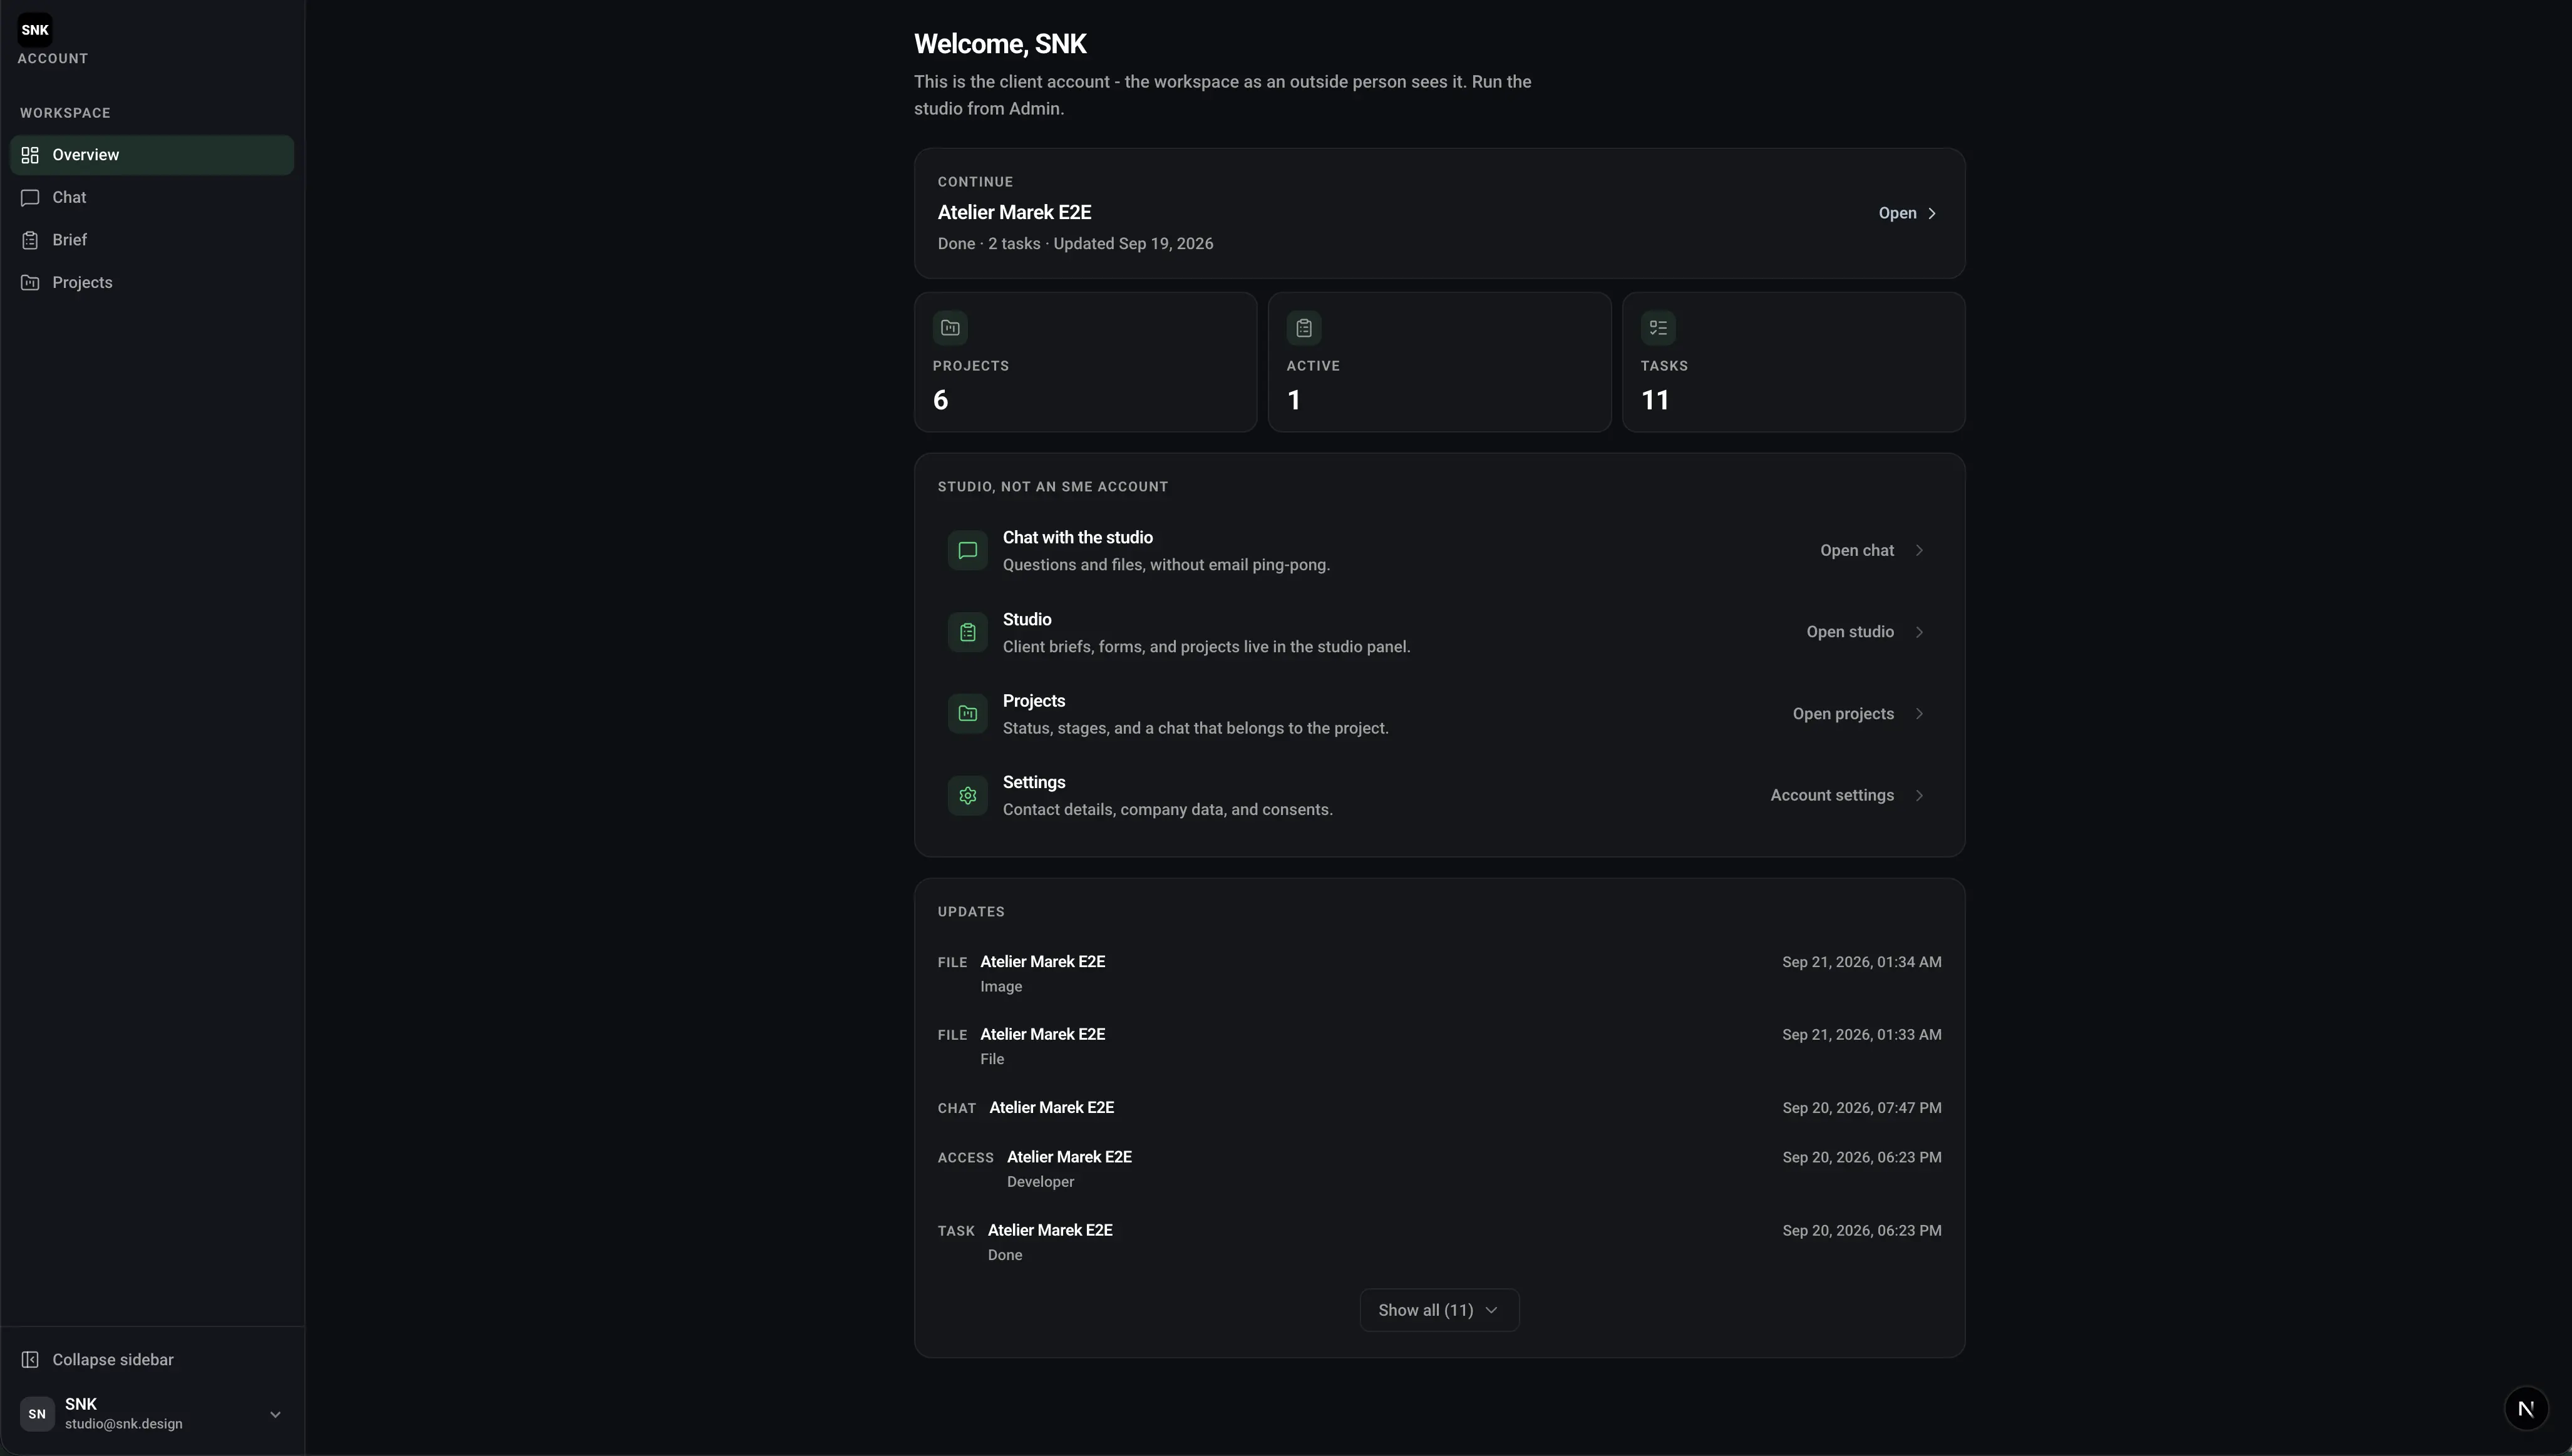2572x1456 pixels.
Task: Click Open chat link
Action: coord(1856,551)
